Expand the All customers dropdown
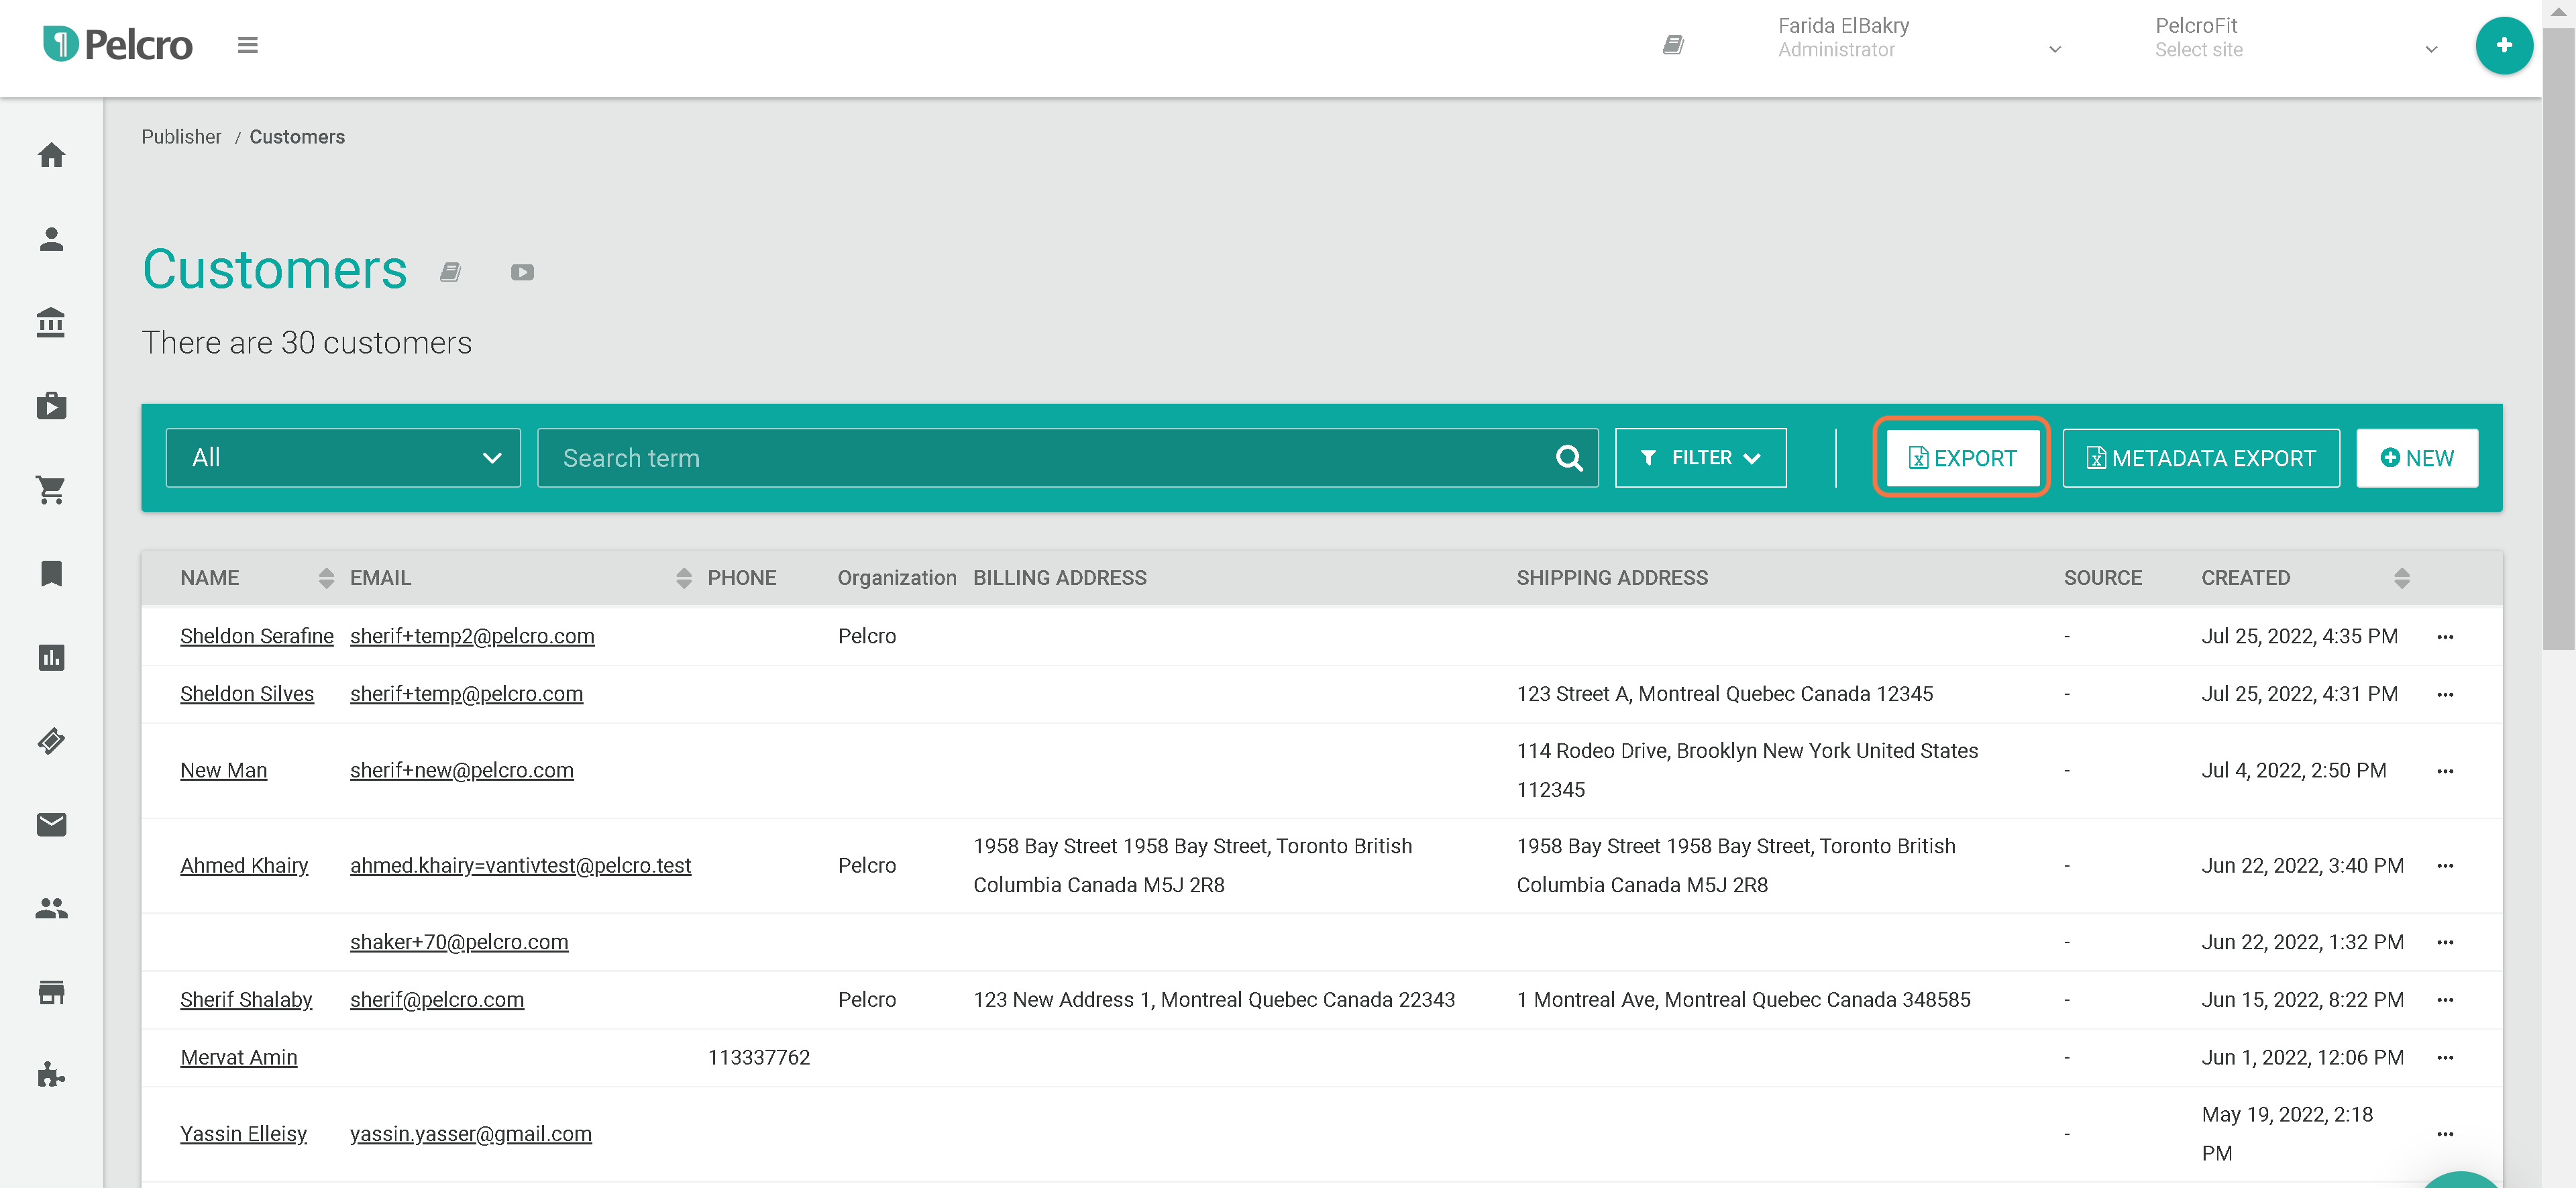Viewport: 2576px width, 1188px height. [x=343, y=458]
